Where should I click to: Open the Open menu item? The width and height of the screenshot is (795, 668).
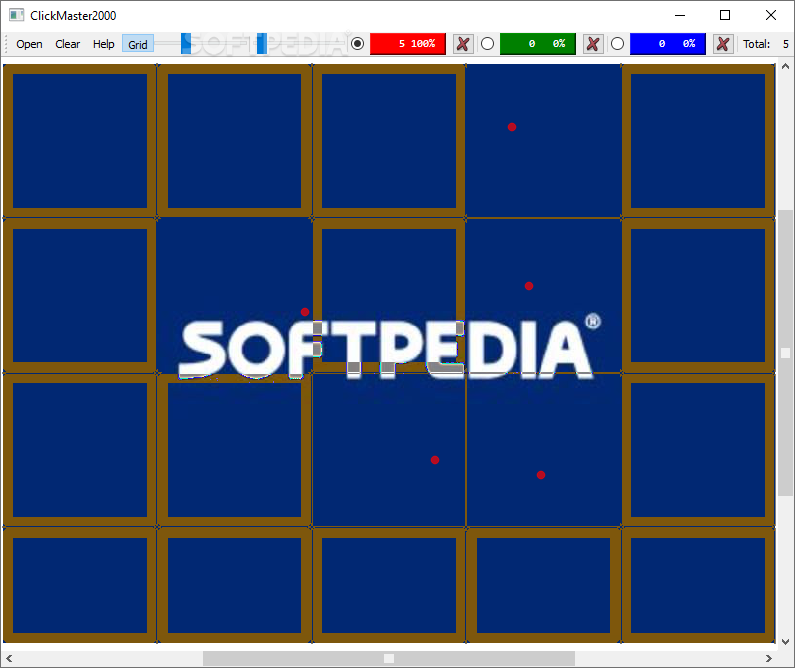click(x=29, y=44)
